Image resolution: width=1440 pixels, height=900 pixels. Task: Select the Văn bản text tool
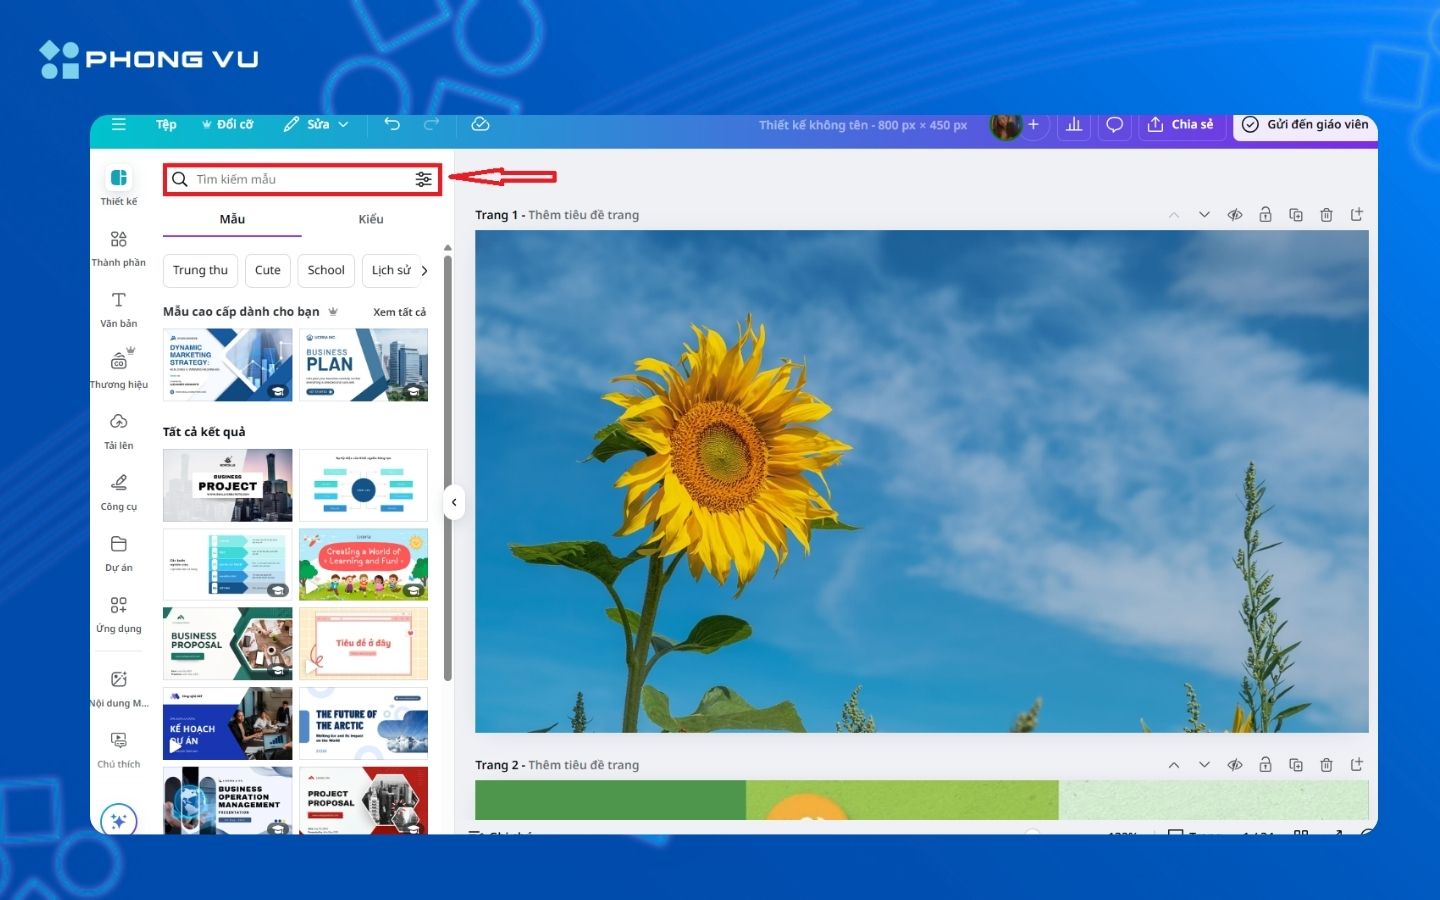[x=118, y=309]
